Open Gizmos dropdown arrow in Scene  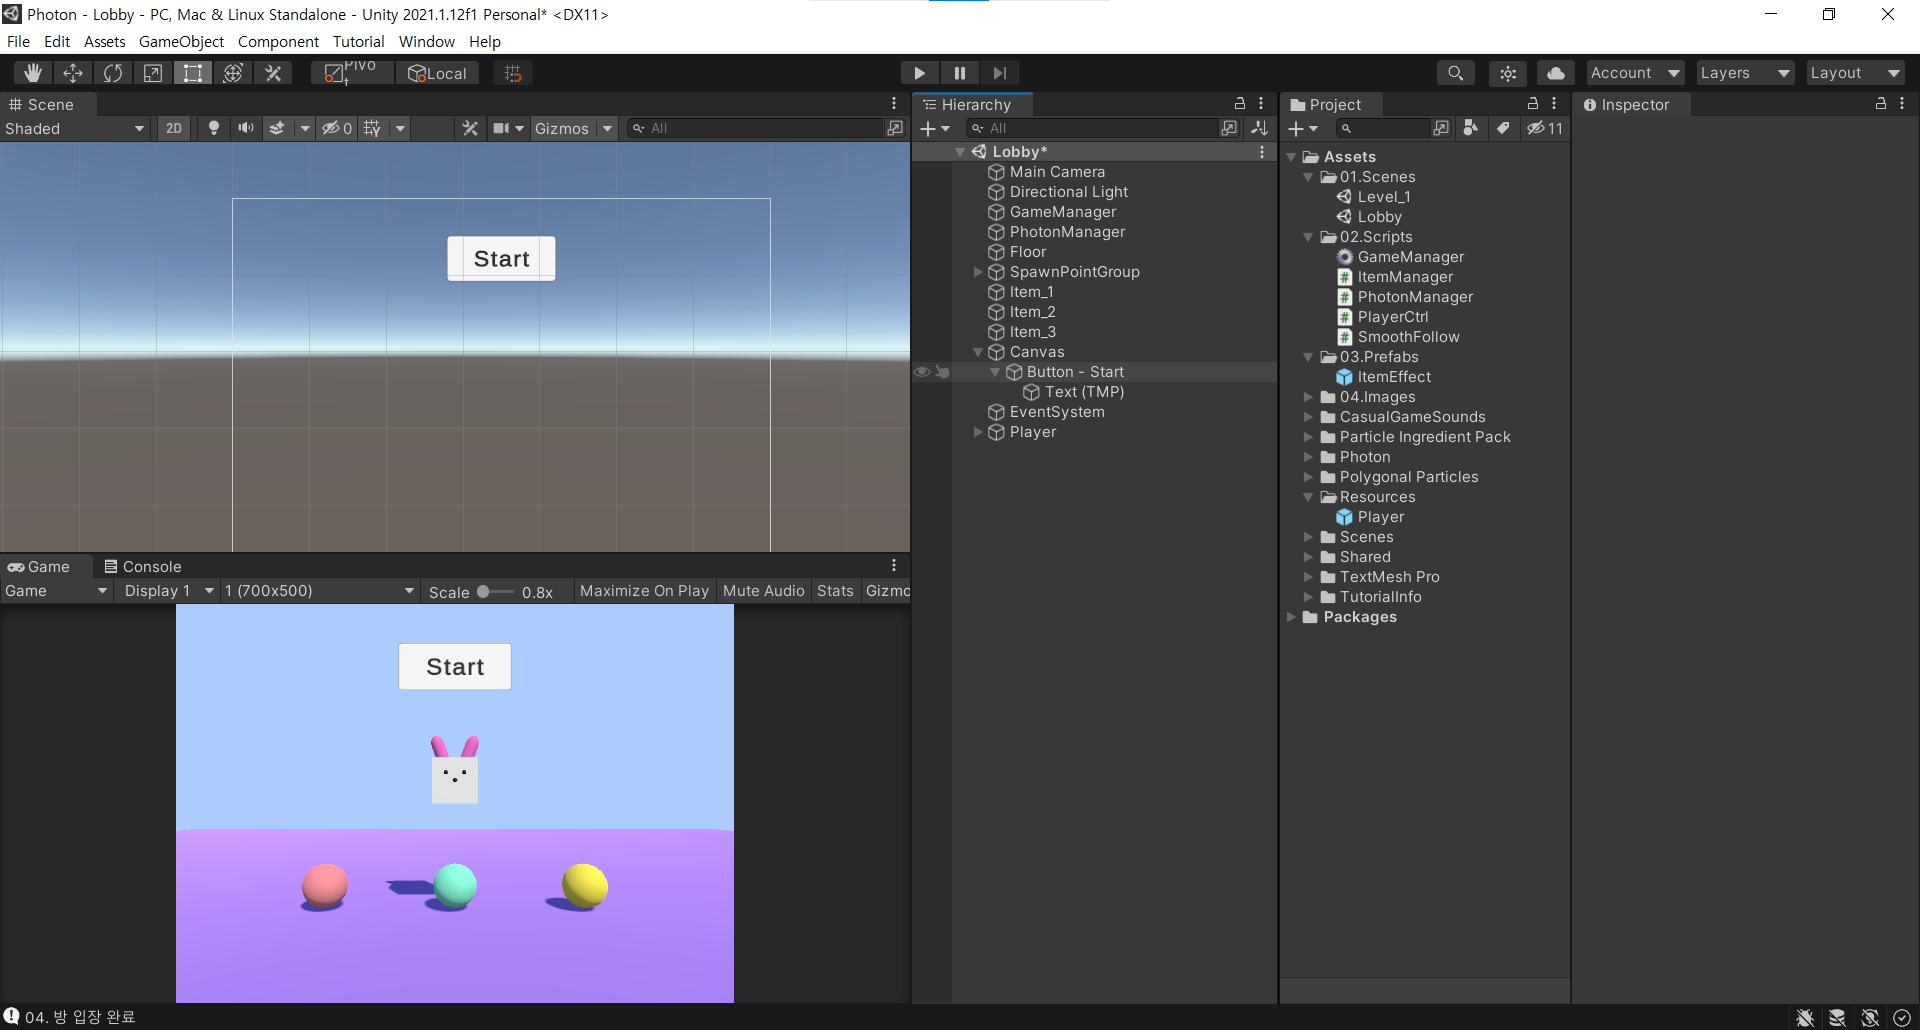[607, 128]
